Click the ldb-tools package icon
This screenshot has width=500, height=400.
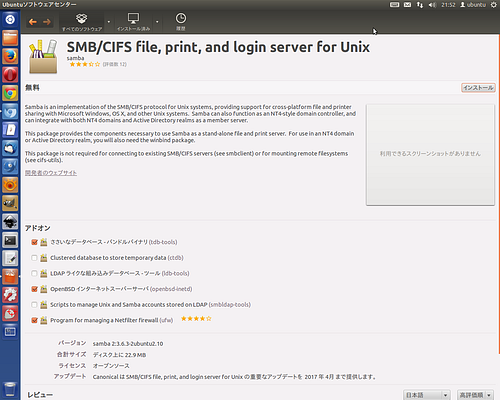44,273
